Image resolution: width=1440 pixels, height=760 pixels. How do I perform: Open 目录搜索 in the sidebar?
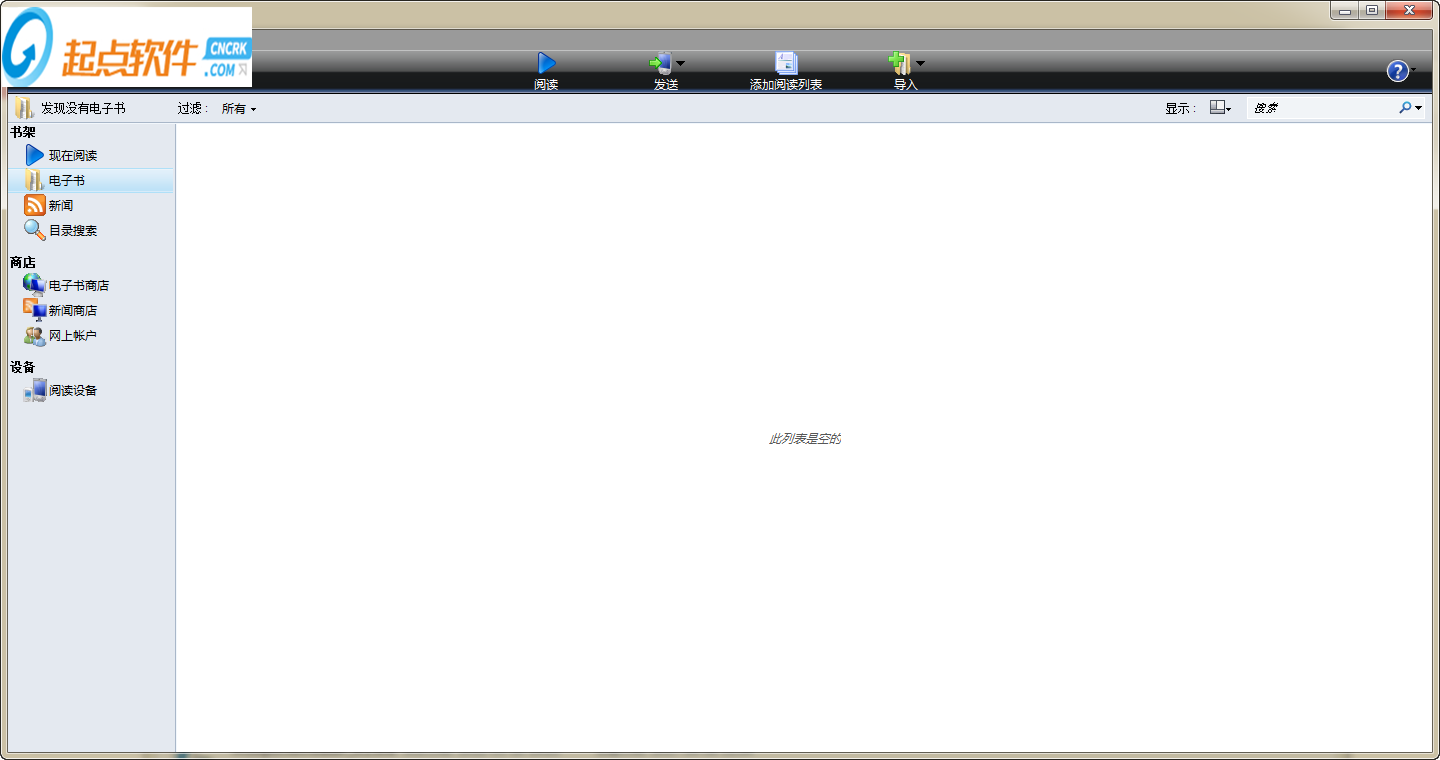click(73, 230)
